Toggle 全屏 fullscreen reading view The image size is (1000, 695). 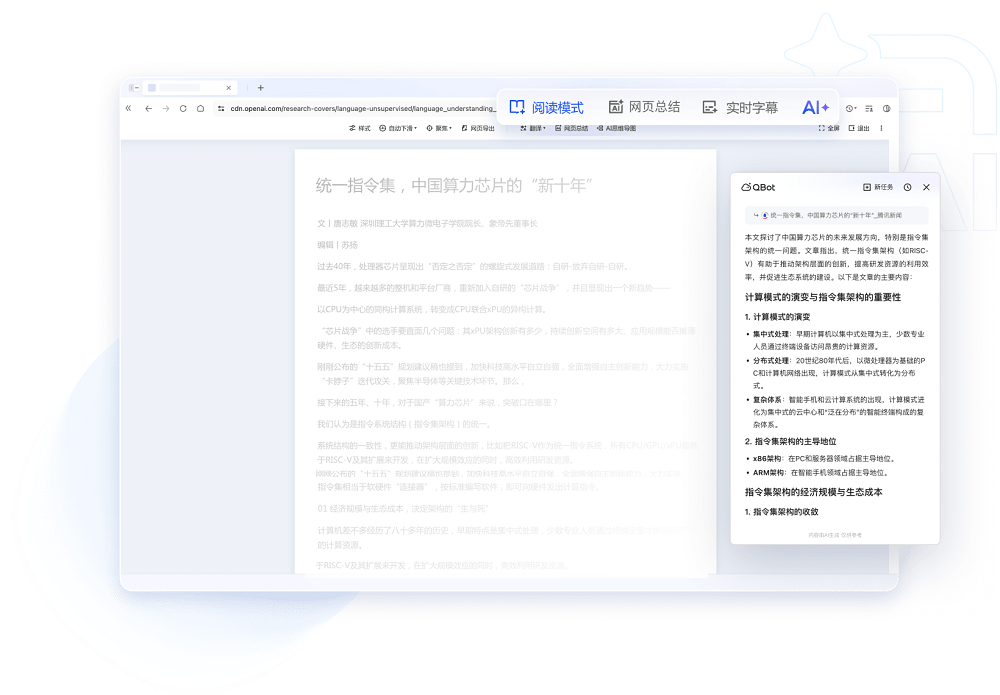point(829,128)
